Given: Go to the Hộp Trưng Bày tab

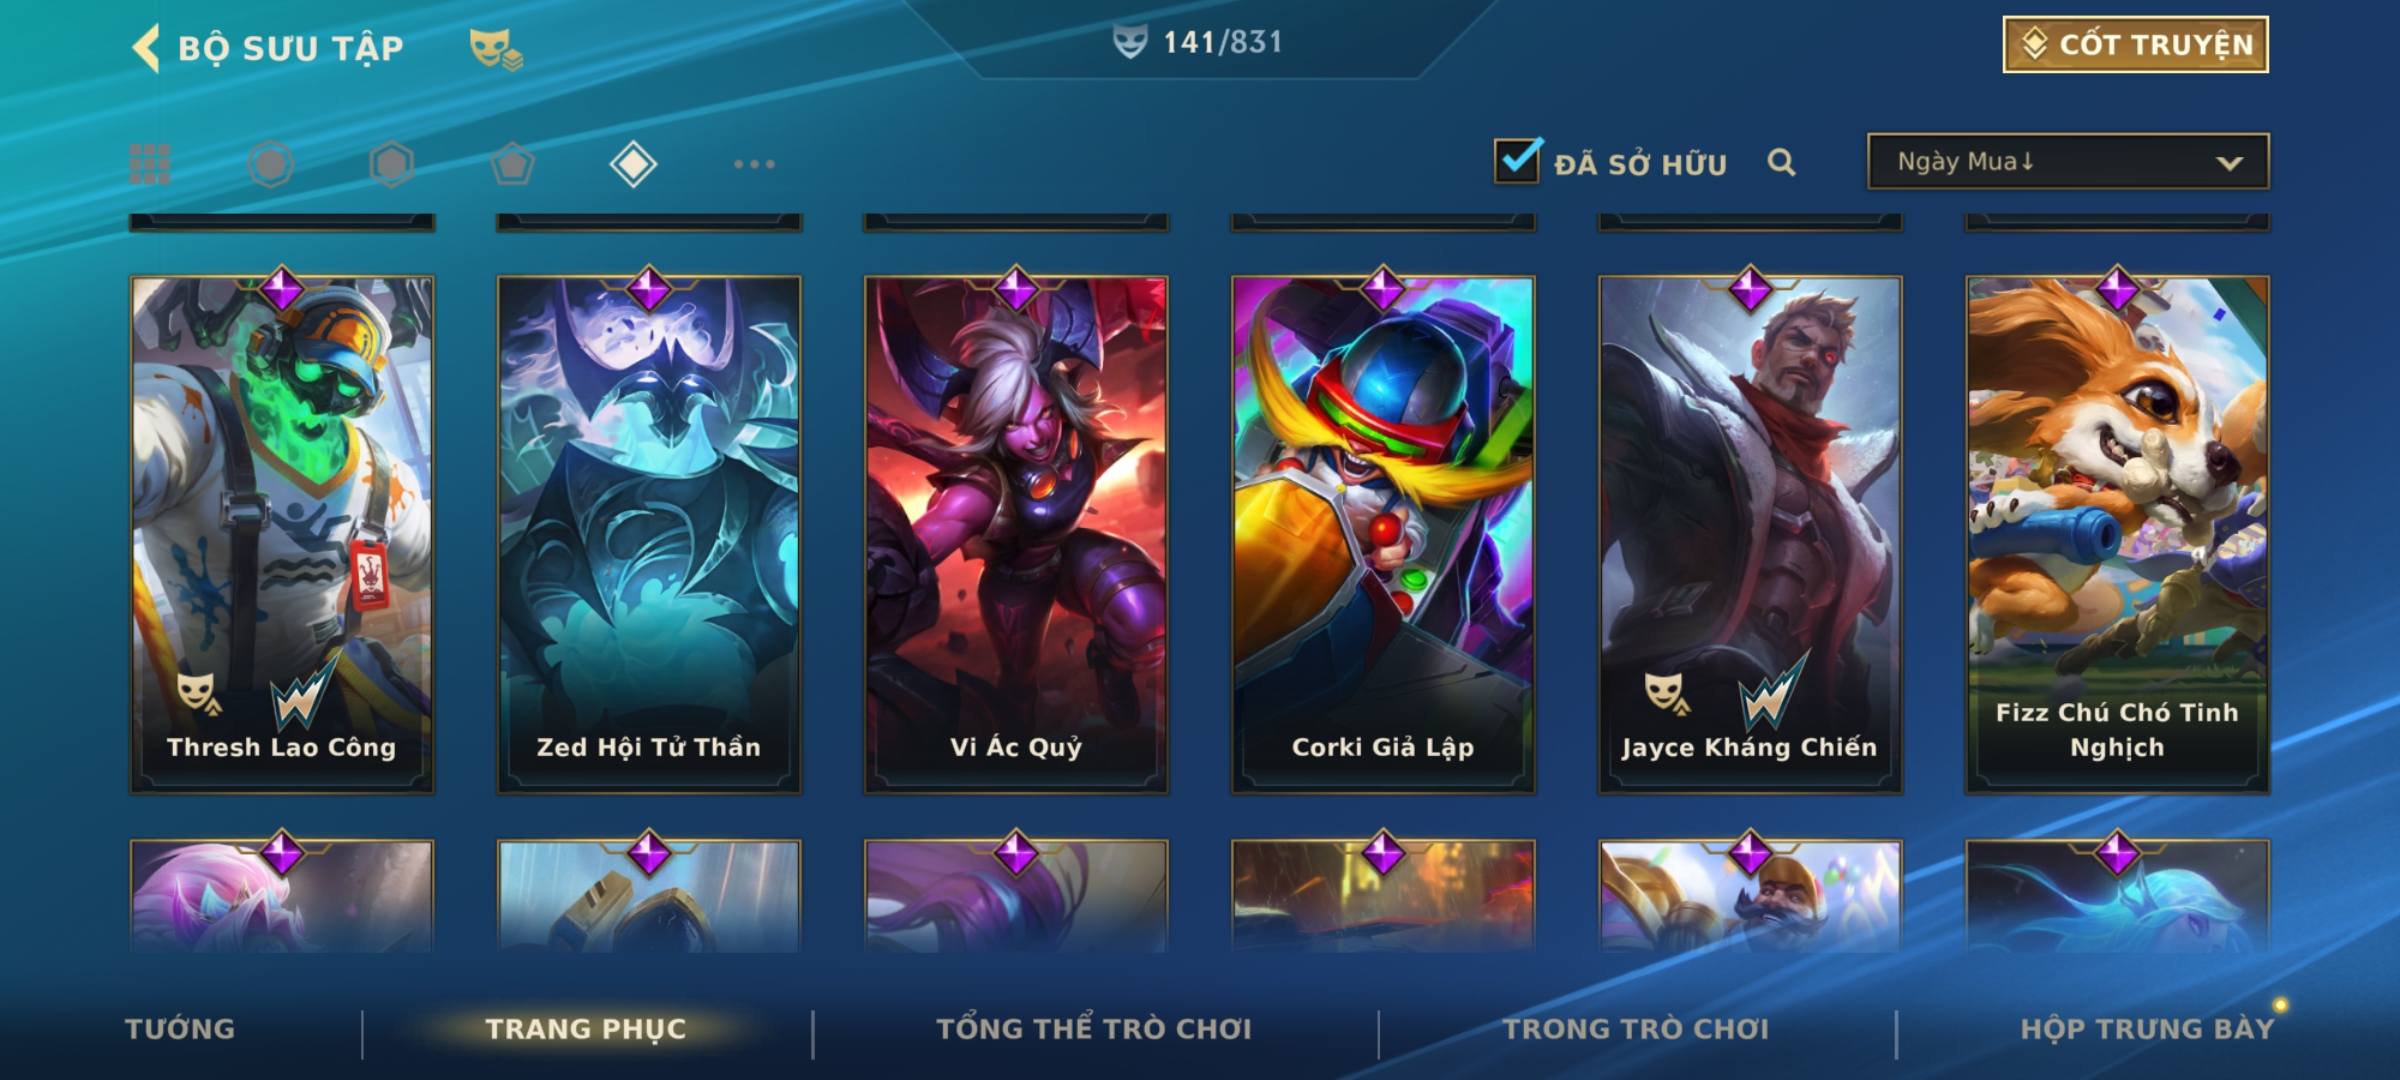Looking at the screenshot, I should click(2147, 1029).
